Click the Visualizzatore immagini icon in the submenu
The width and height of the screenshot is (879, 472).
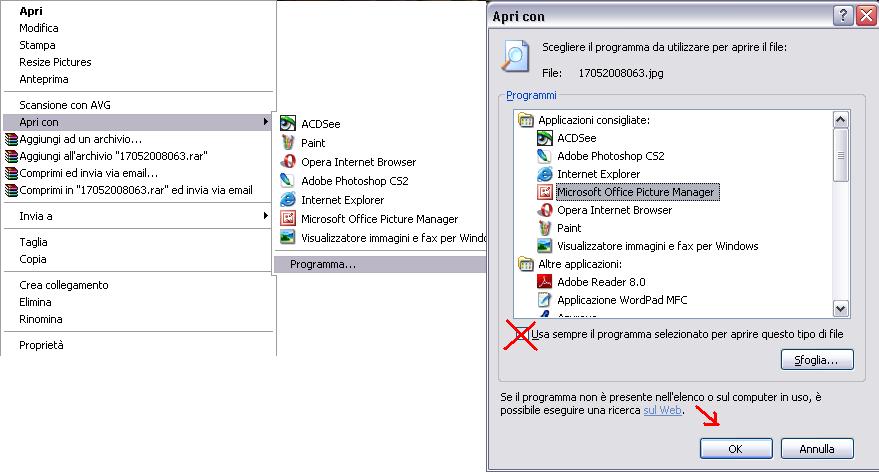pyautogui.click(x=288, y=237)
